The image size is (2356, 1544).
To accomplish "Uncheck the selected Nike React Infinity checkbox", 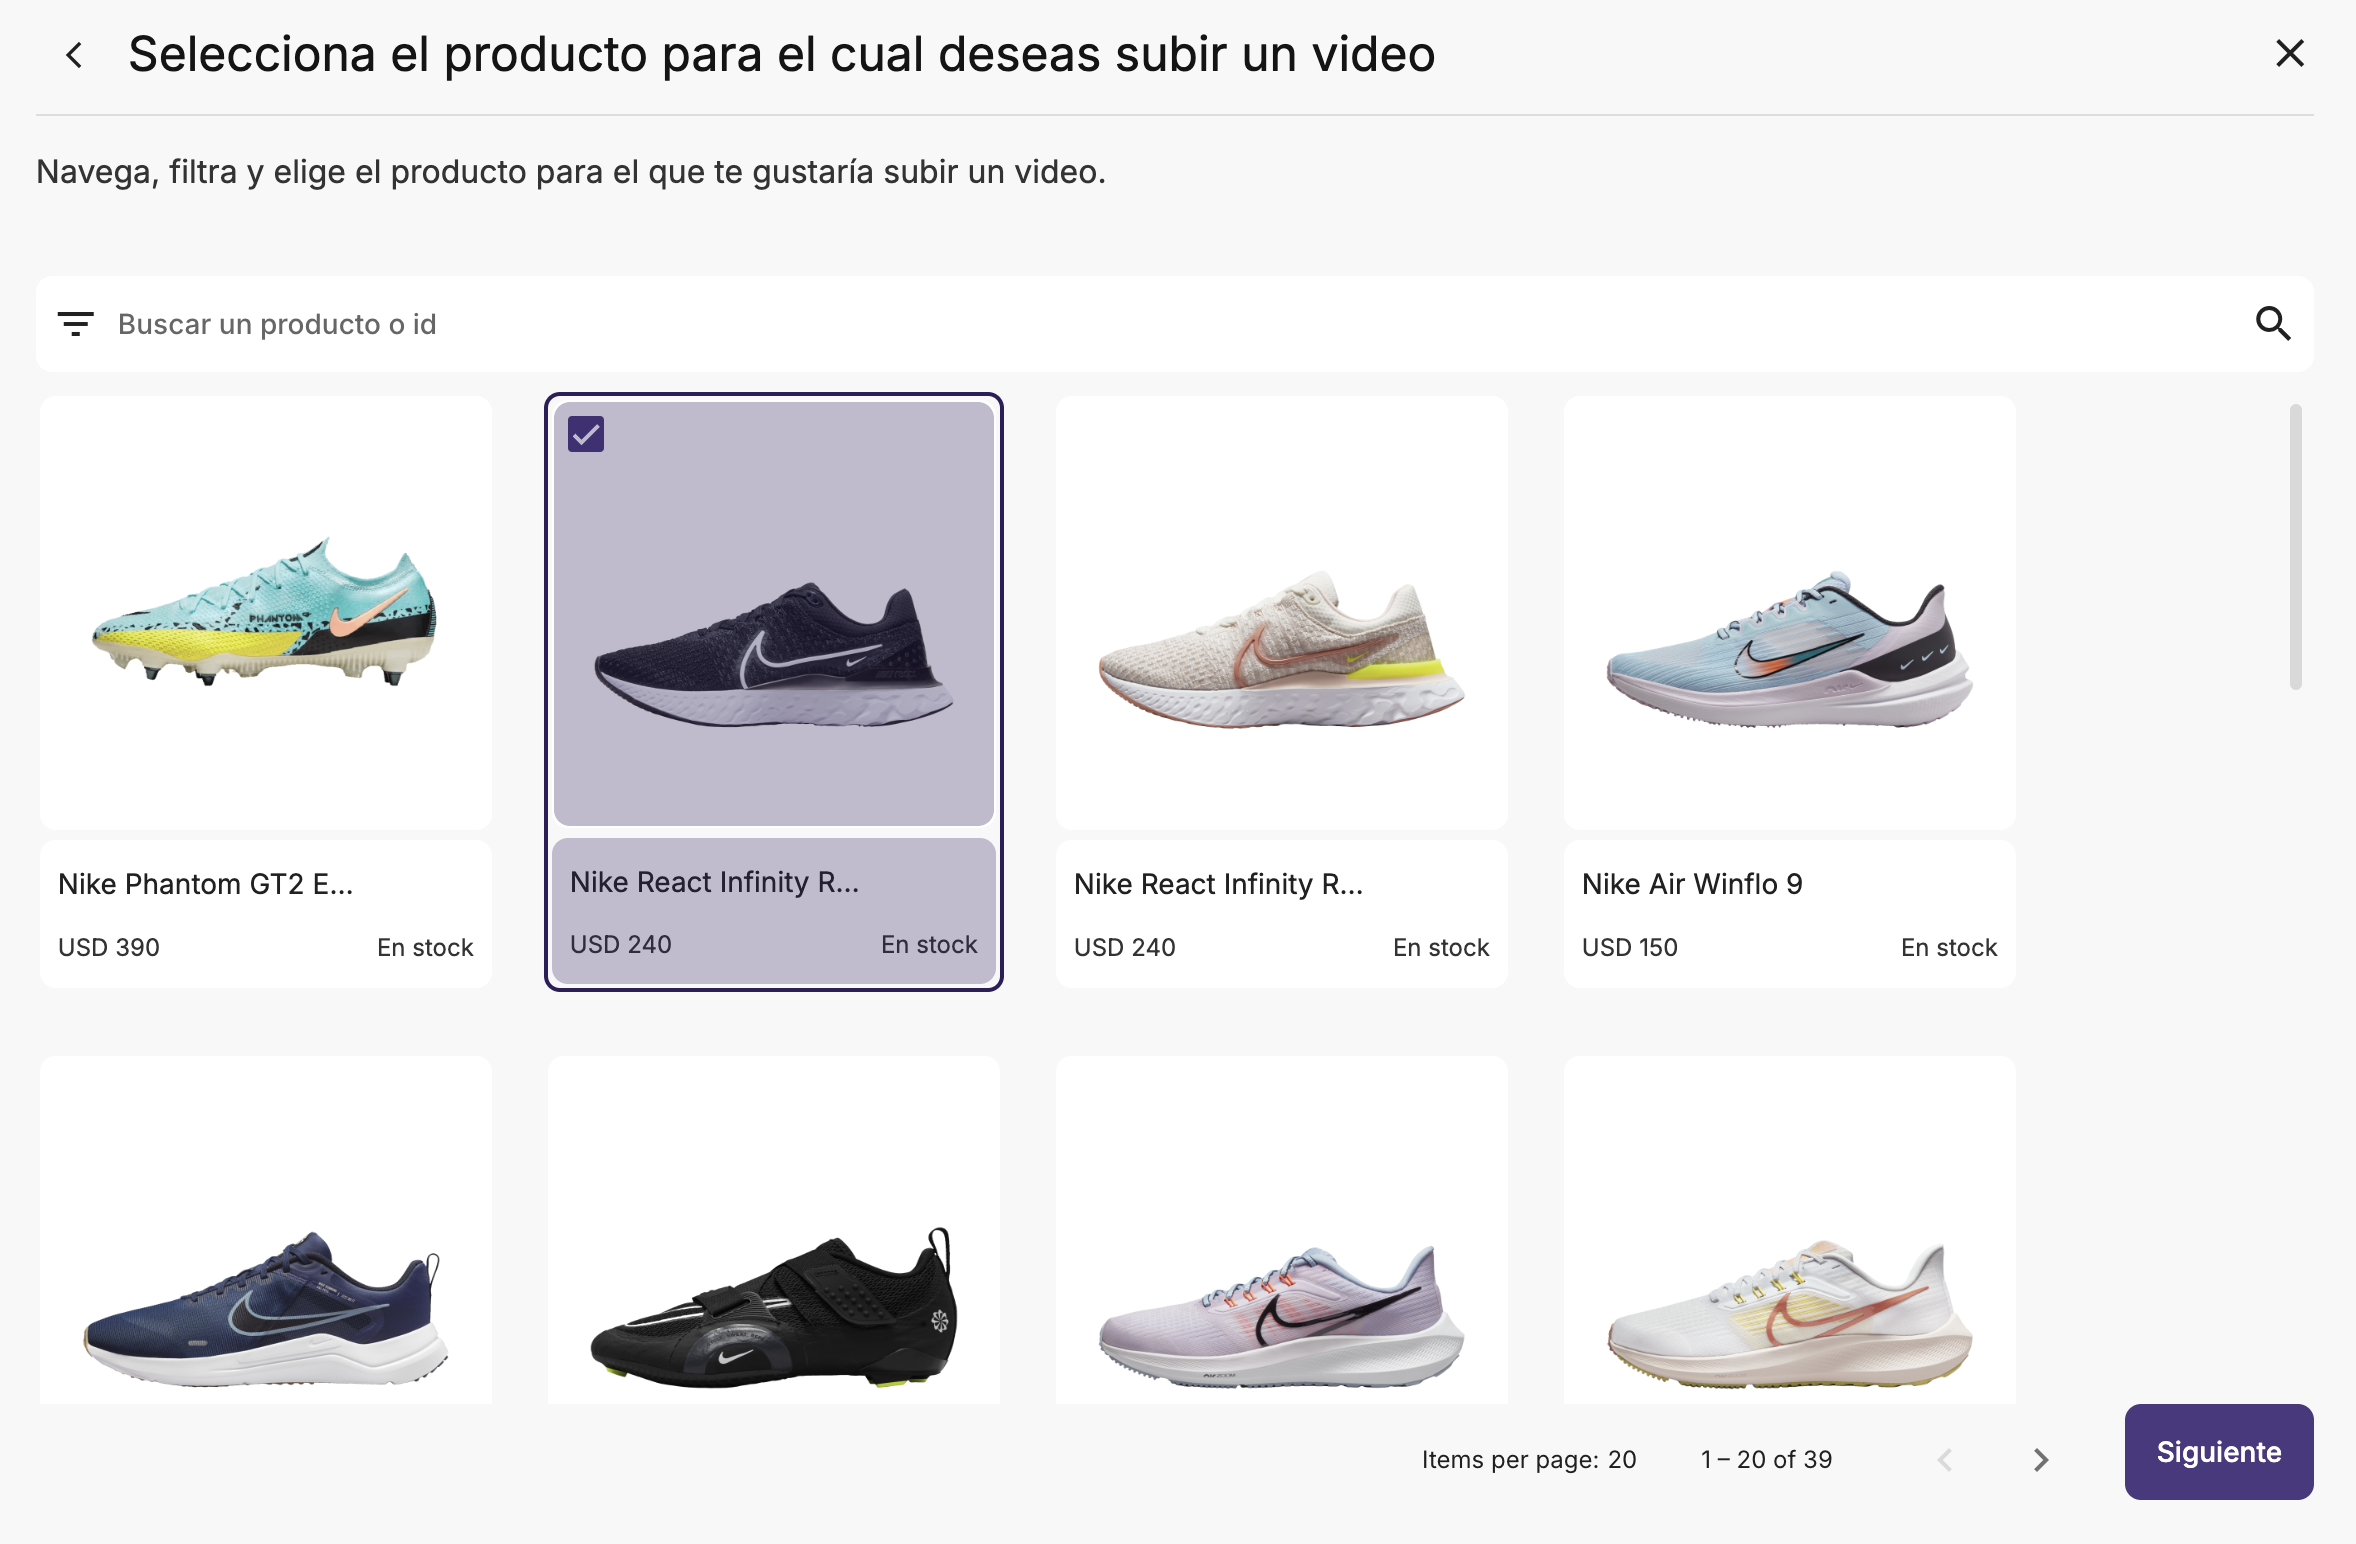I will pyautogui.click(x=586, y=434).
